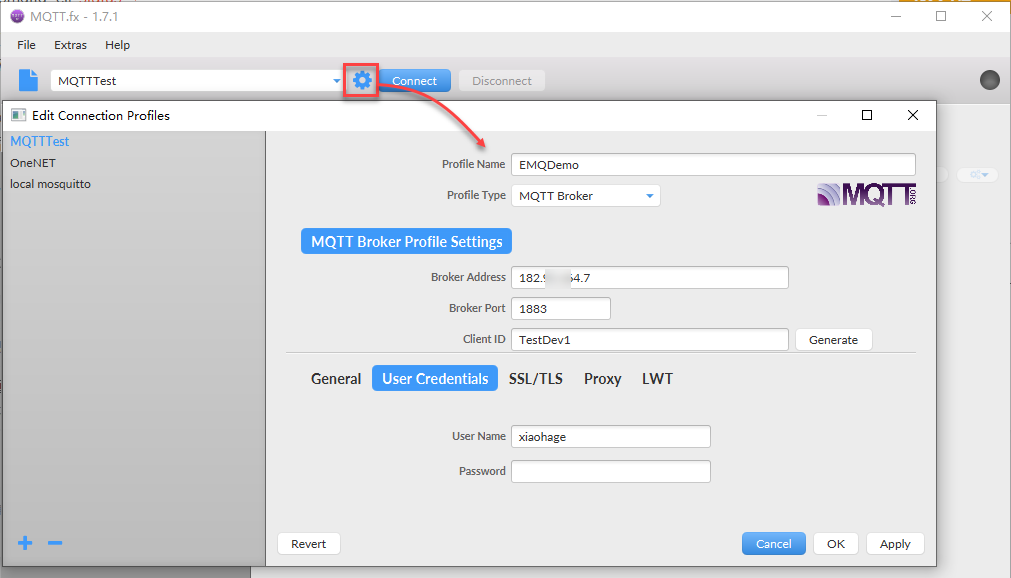Expand the MQTTTest profile selector dropdown
The height and width of the screenshot is (578, 1011).
click(x=336, y=81)
